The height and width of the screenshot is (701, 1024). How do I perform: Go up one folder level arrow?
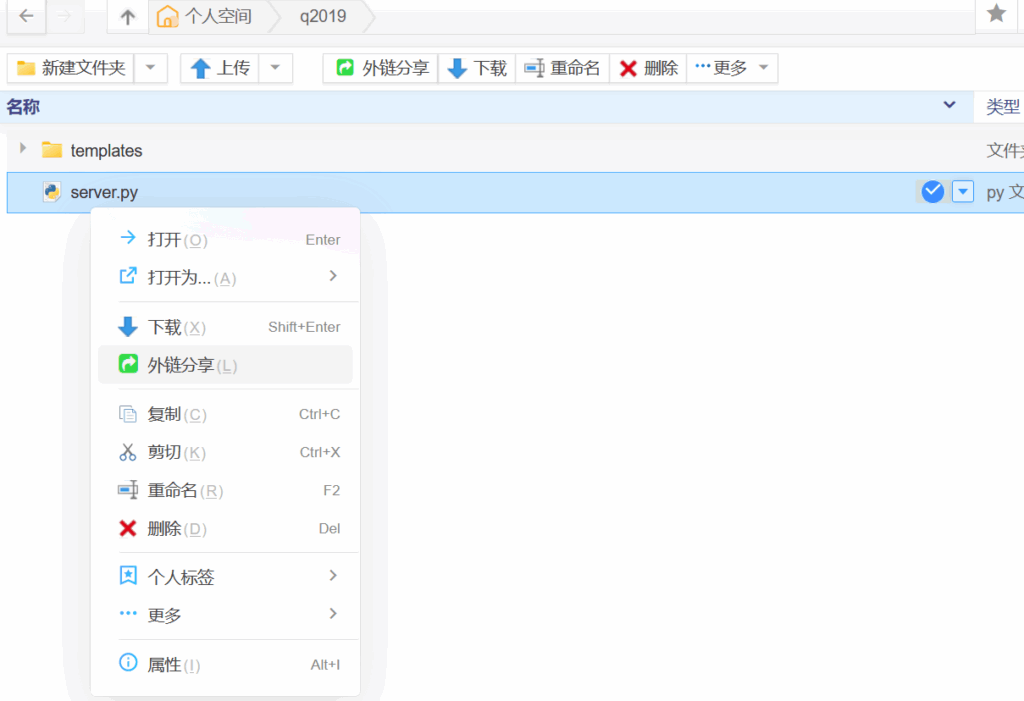pyautogui.click(x=127, y=16)
